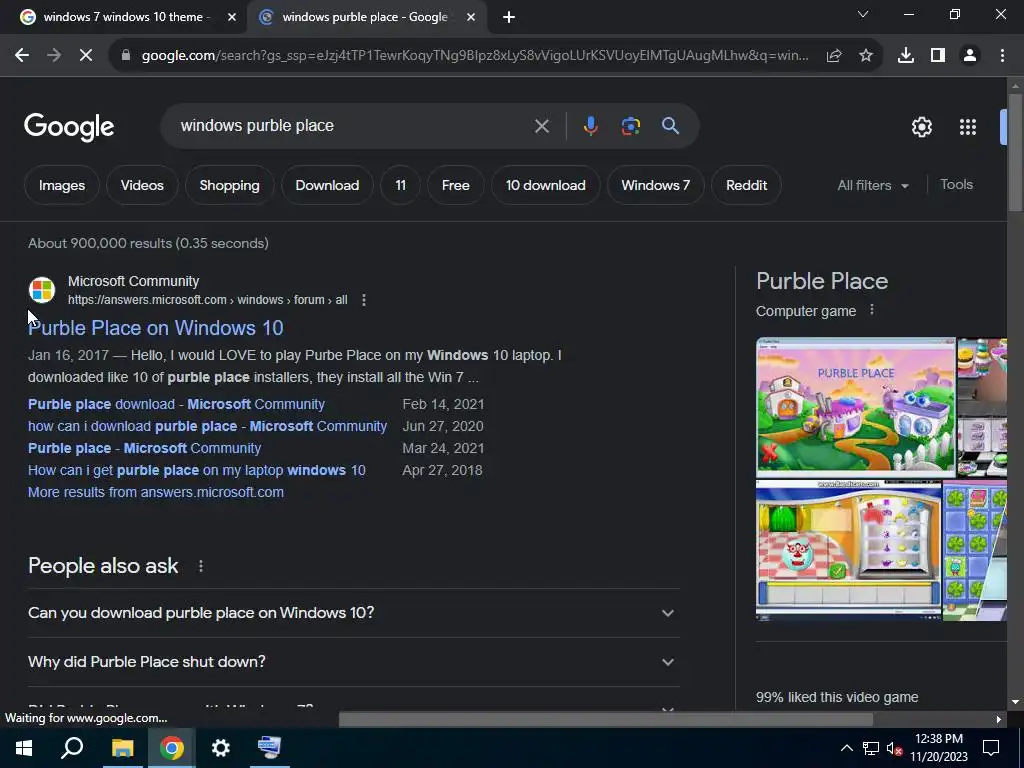
Task: Expand Can you download purble place question
Action: tap(353, 613)
